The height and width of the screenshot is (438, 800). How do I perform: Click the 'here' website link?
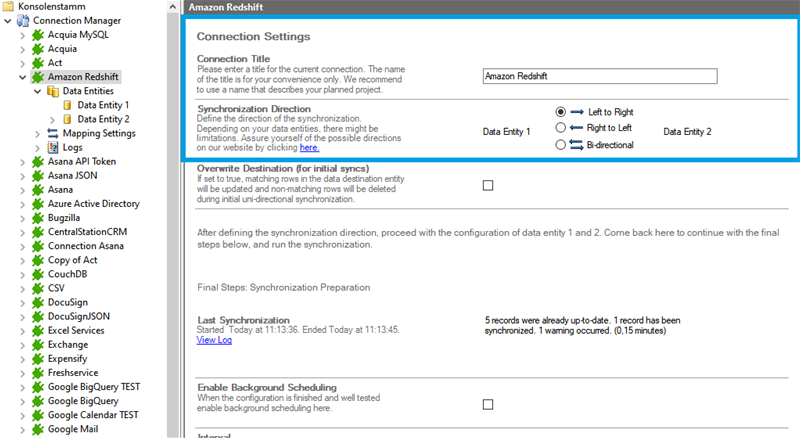pos(309,147)
